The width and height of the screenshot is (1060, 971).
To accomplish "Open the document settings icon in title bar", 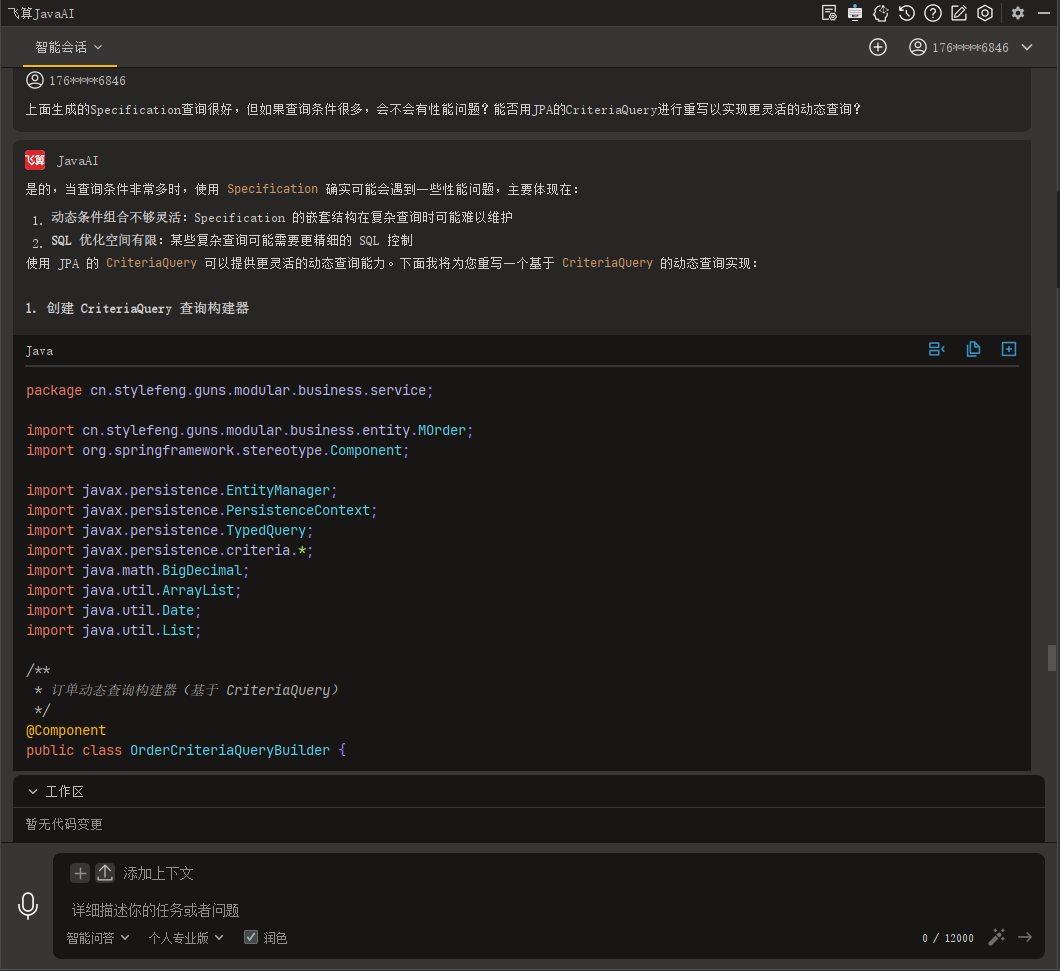I will pyautogui.click(x=829, y=13).
